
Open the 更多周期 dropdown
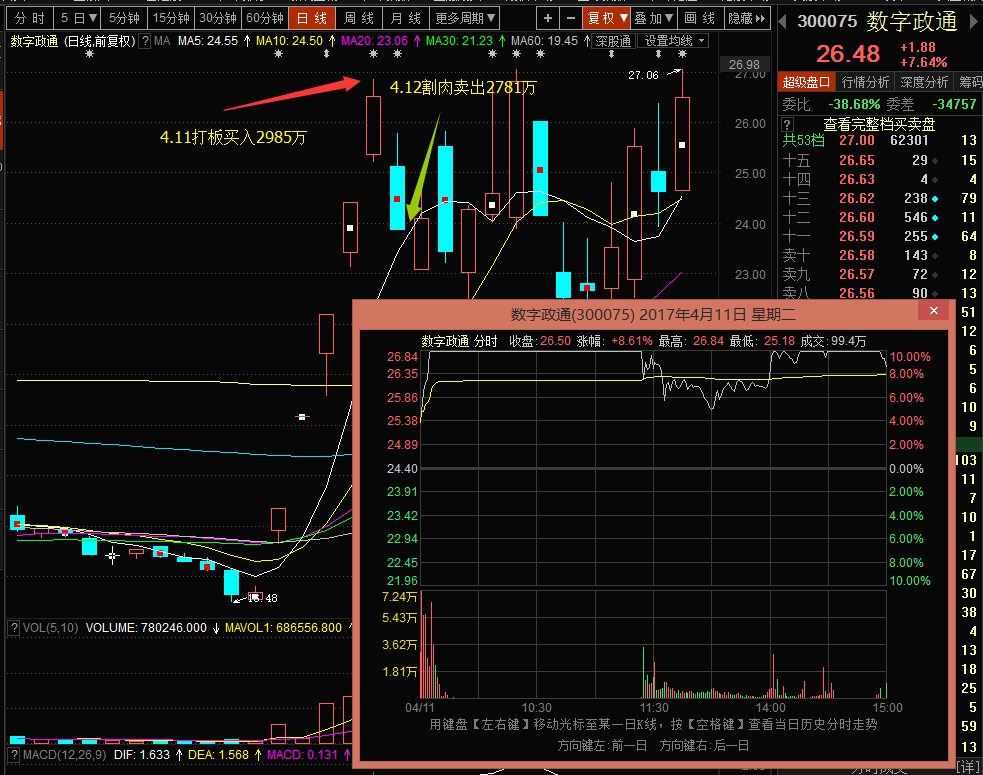(x=464, y=18)
